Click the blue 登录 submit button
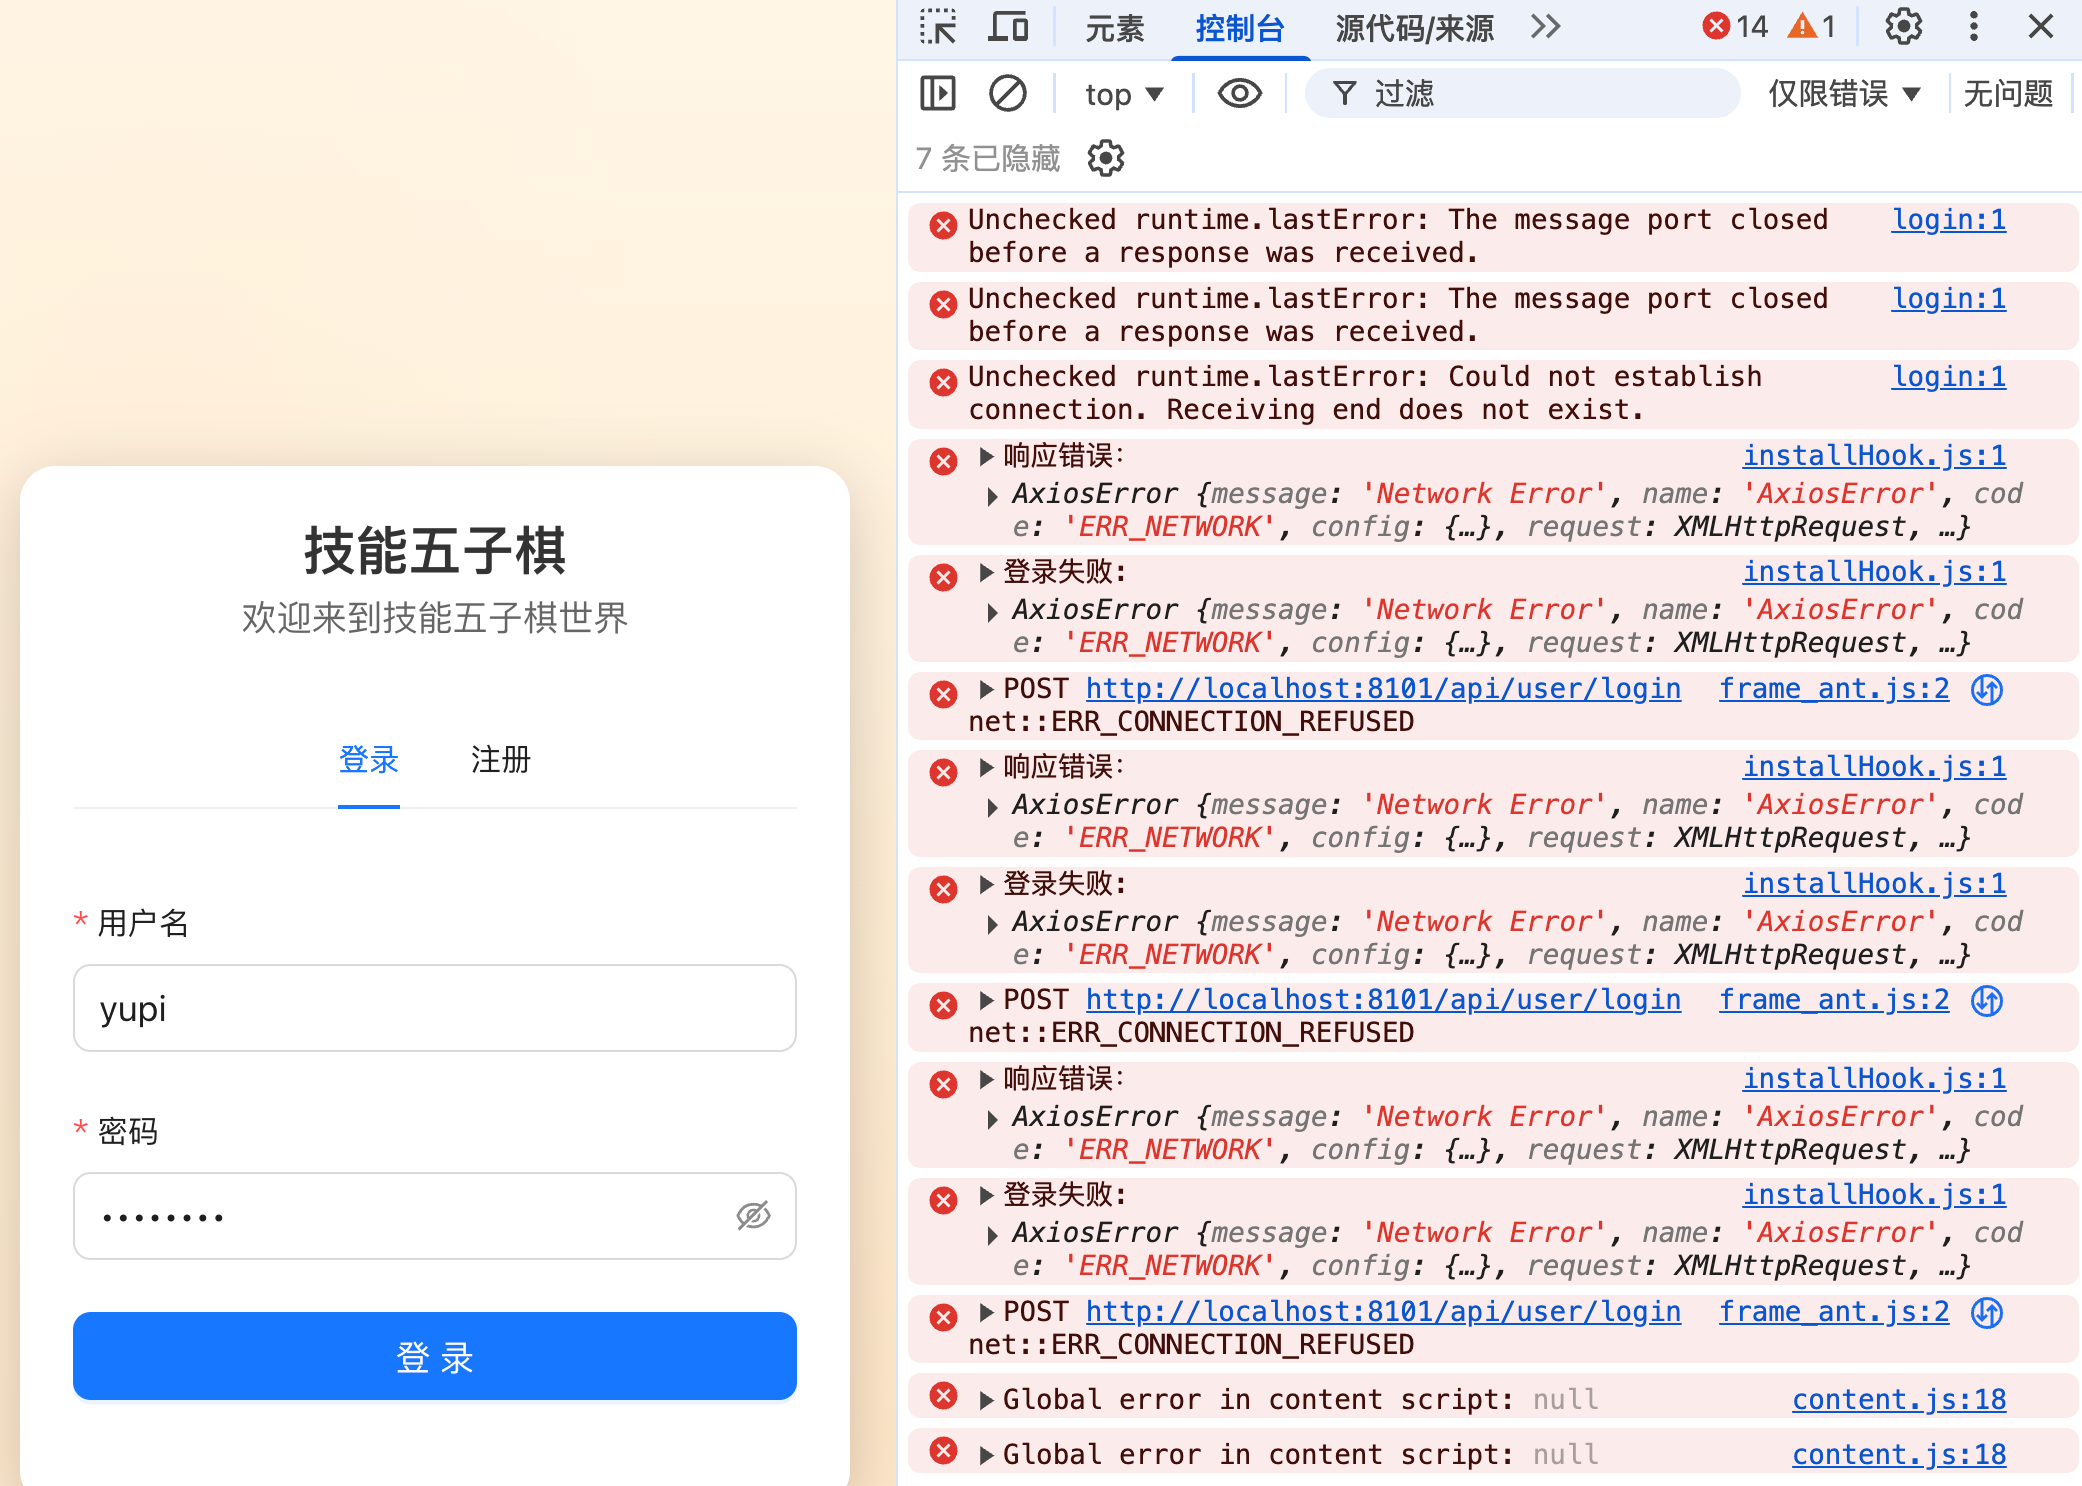The image size is (2082, 1486). pos(434,1356)
